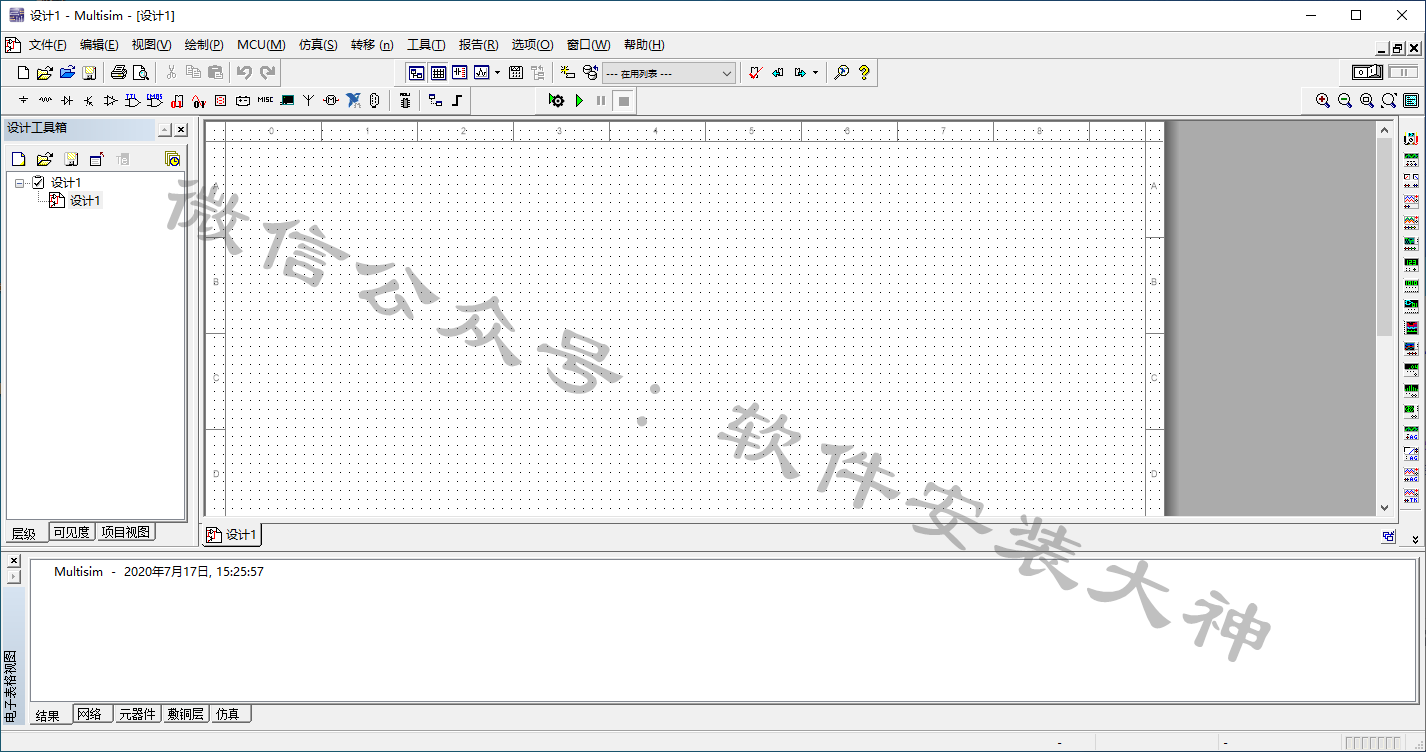Place a MISC component
The image size is (1426, 752).
(265, 100)
